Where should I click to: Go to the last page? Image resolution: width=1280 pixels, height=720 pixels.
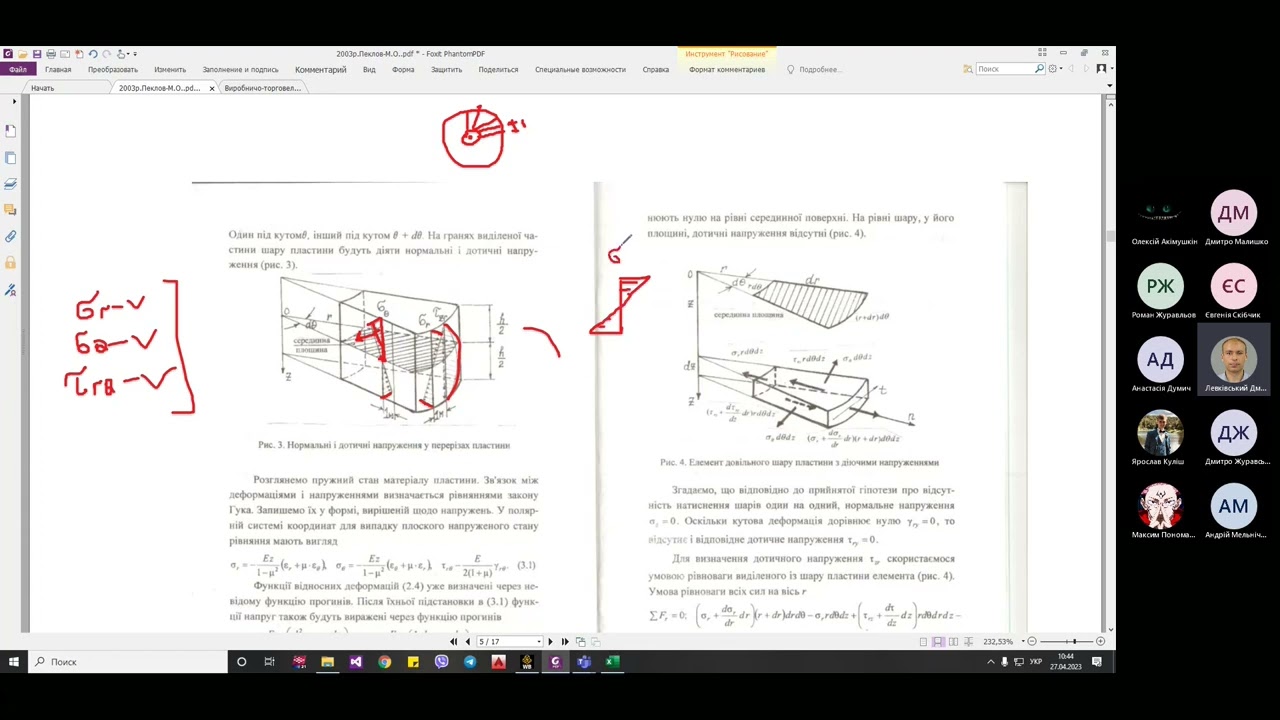(x=565, y=641)
